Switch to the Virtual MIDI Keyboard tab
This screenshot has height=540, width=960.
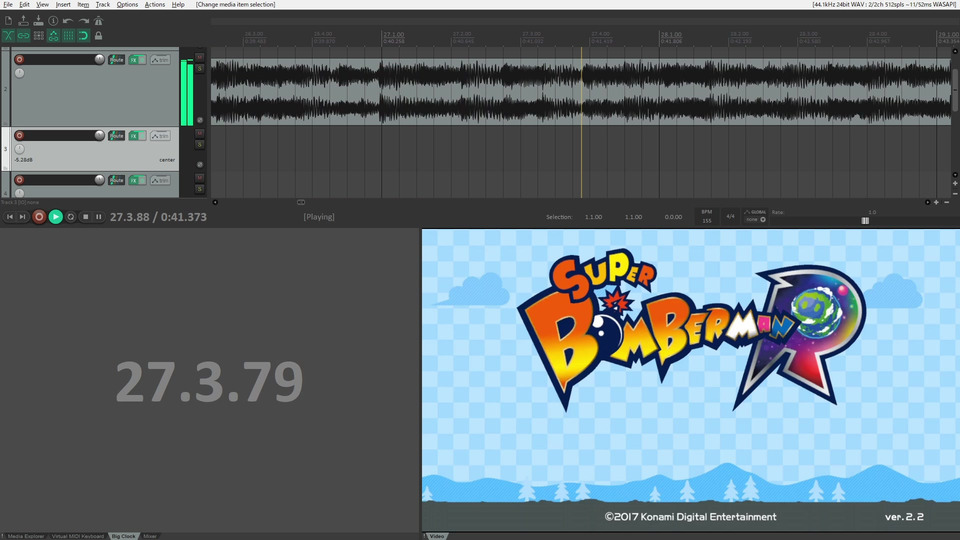(x=78, y=536)
